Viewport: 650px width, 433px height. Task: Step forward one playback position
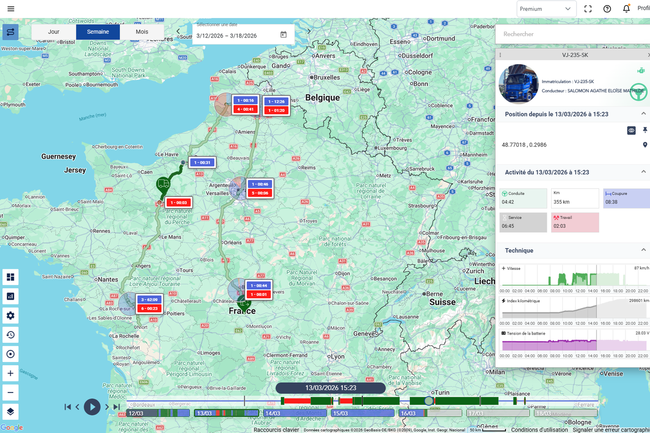click(x=107, y=407)
